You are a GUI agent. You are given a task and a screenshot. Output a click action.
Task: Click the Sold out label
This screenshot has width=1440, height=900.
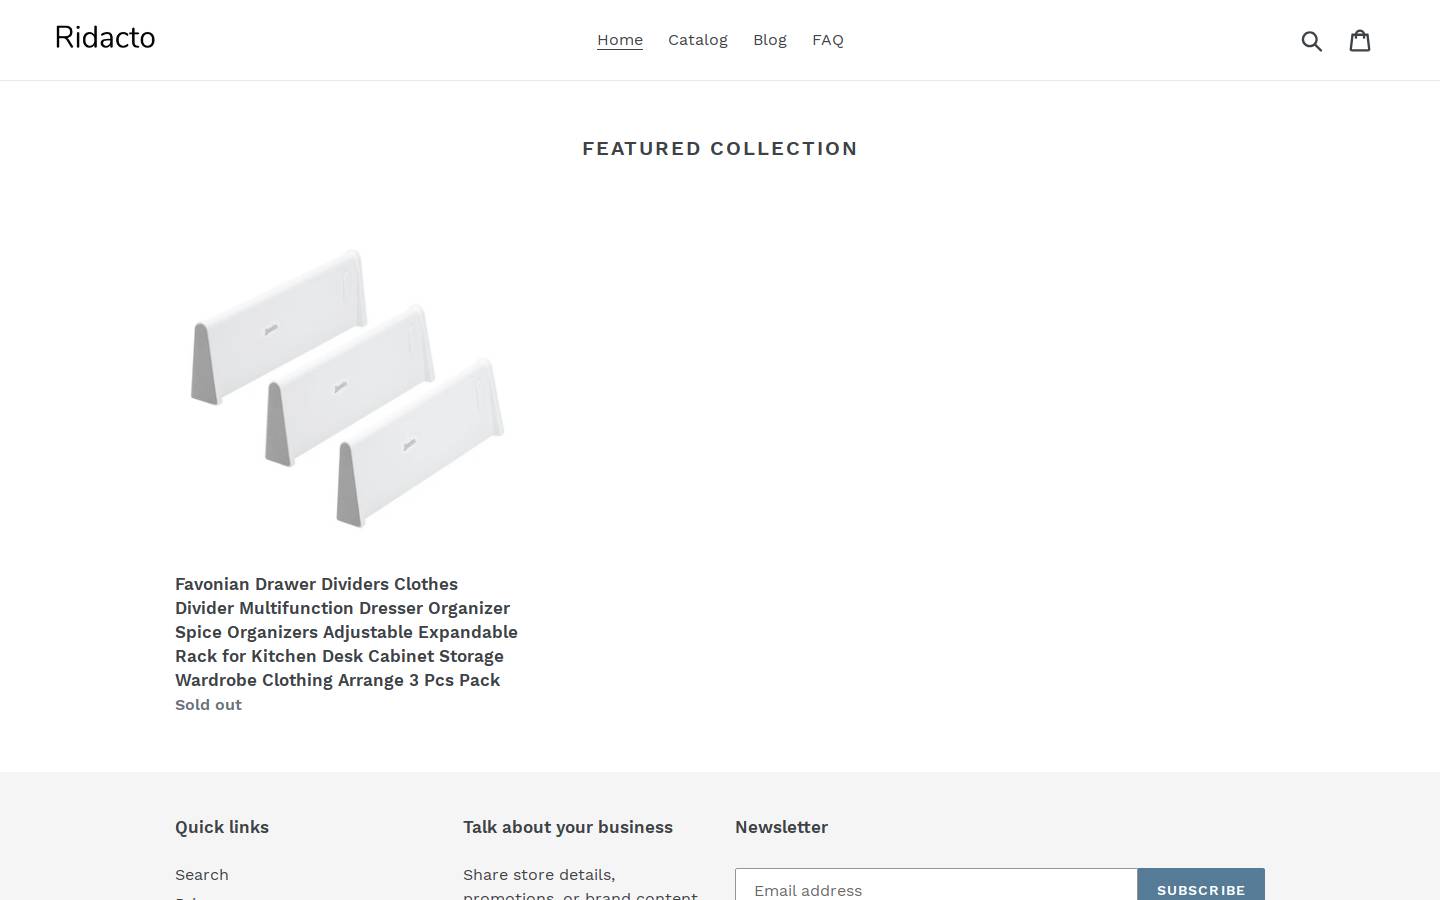[208, 705]
